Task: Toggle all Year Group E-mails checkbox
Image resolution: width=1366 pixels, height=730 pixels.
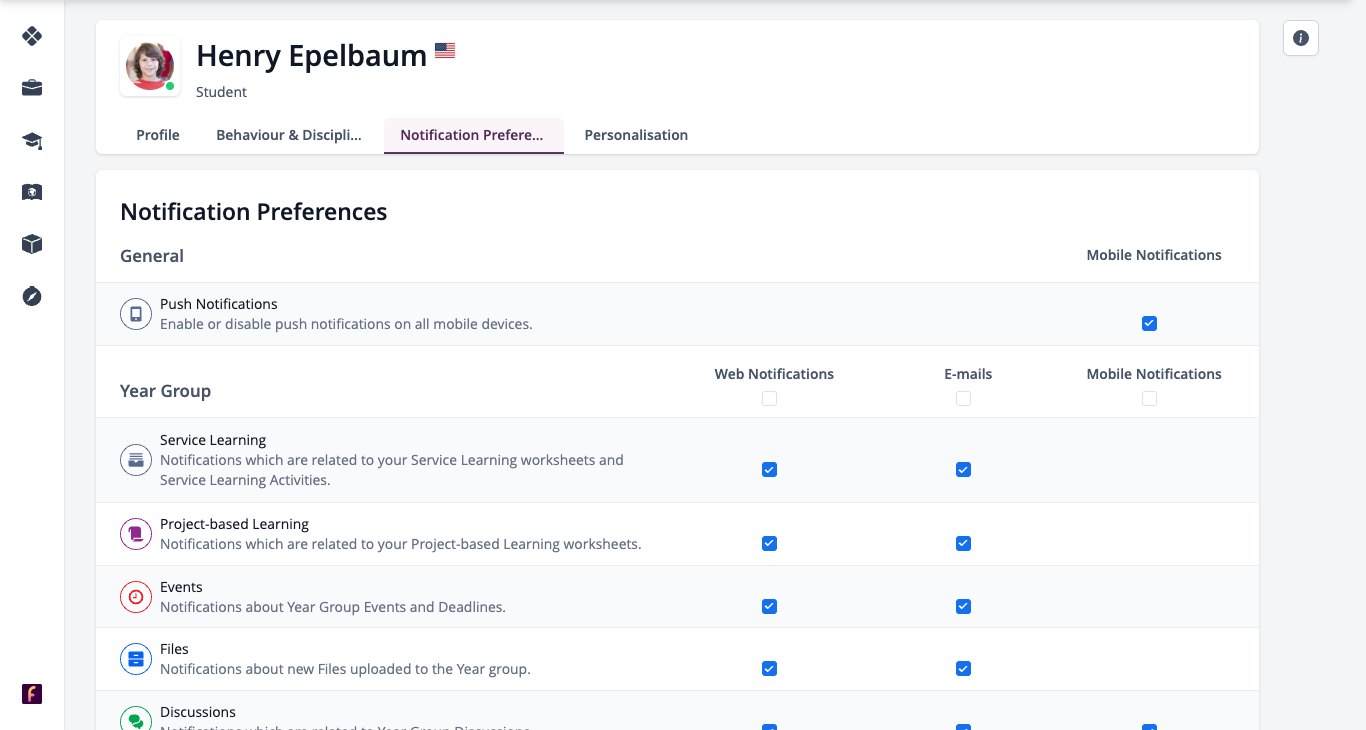Action: [963, 398]
